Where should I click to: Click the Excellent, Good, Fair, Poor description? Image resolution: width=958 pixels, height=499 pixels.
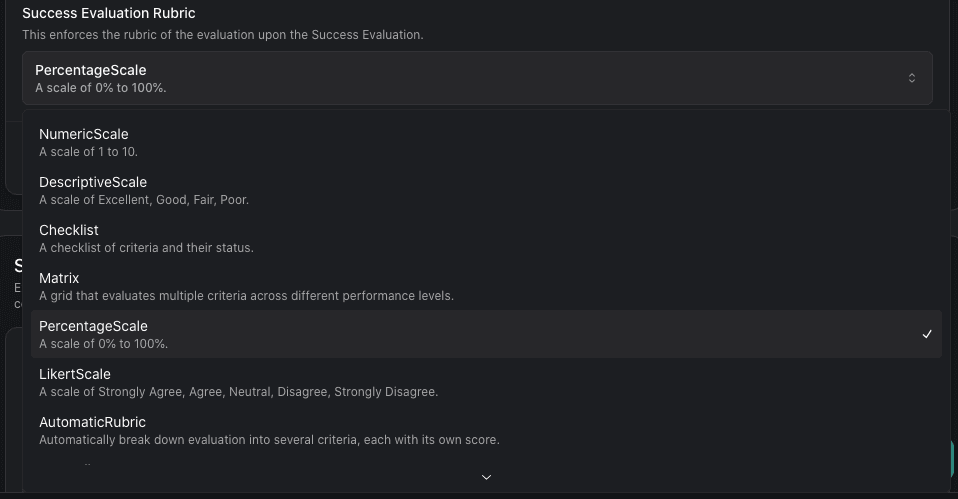pos(144,200)
